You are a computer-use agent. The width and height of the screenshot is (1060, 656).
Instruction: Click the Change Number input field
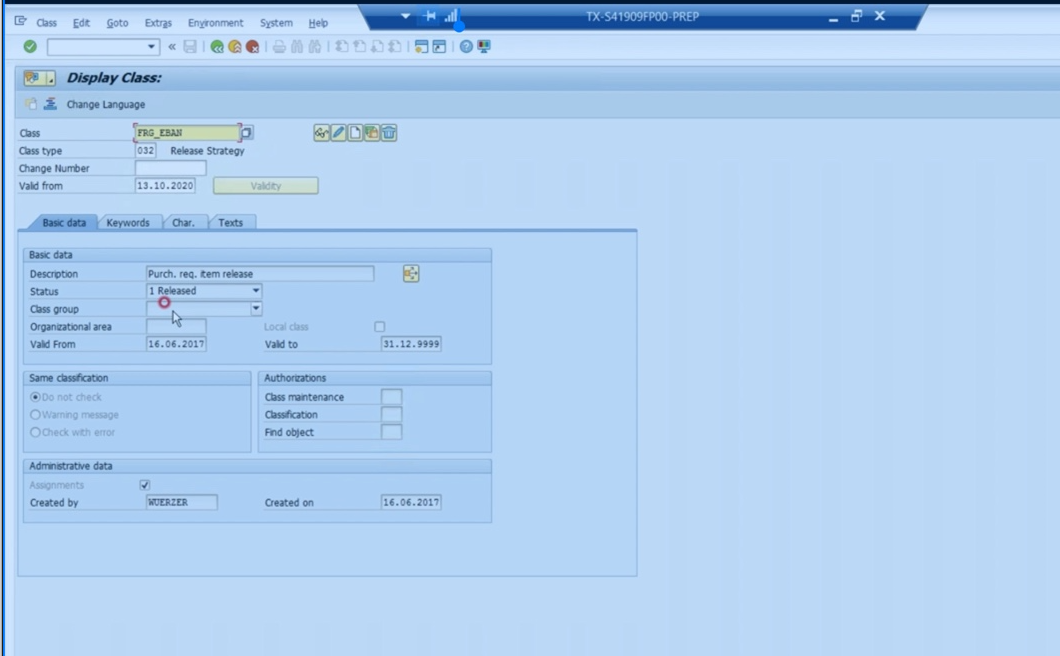tap(170, 168)
